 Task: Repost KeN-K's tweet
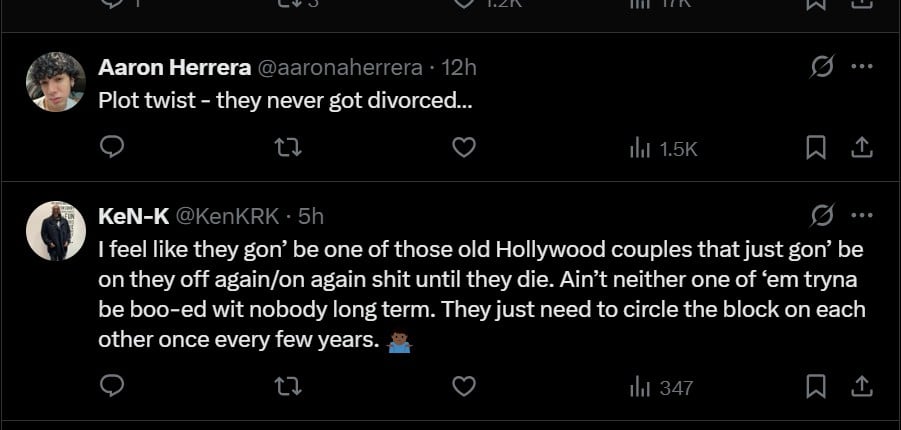288,386
